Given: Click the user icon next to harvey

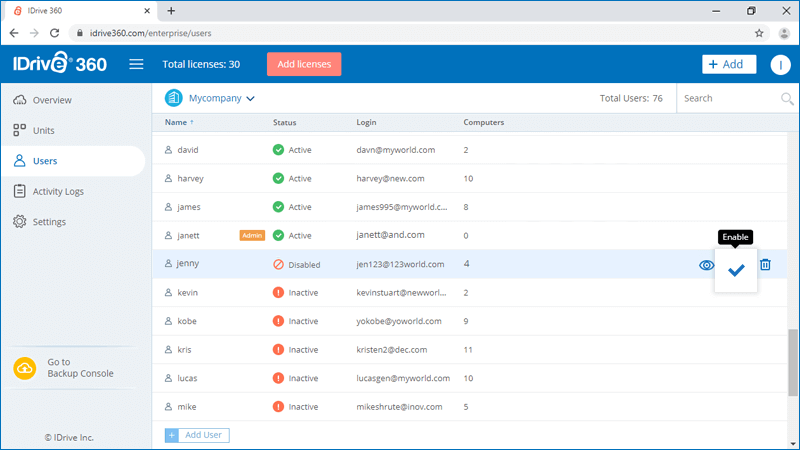Looking at the screenshot, I should tap(168, 179).
